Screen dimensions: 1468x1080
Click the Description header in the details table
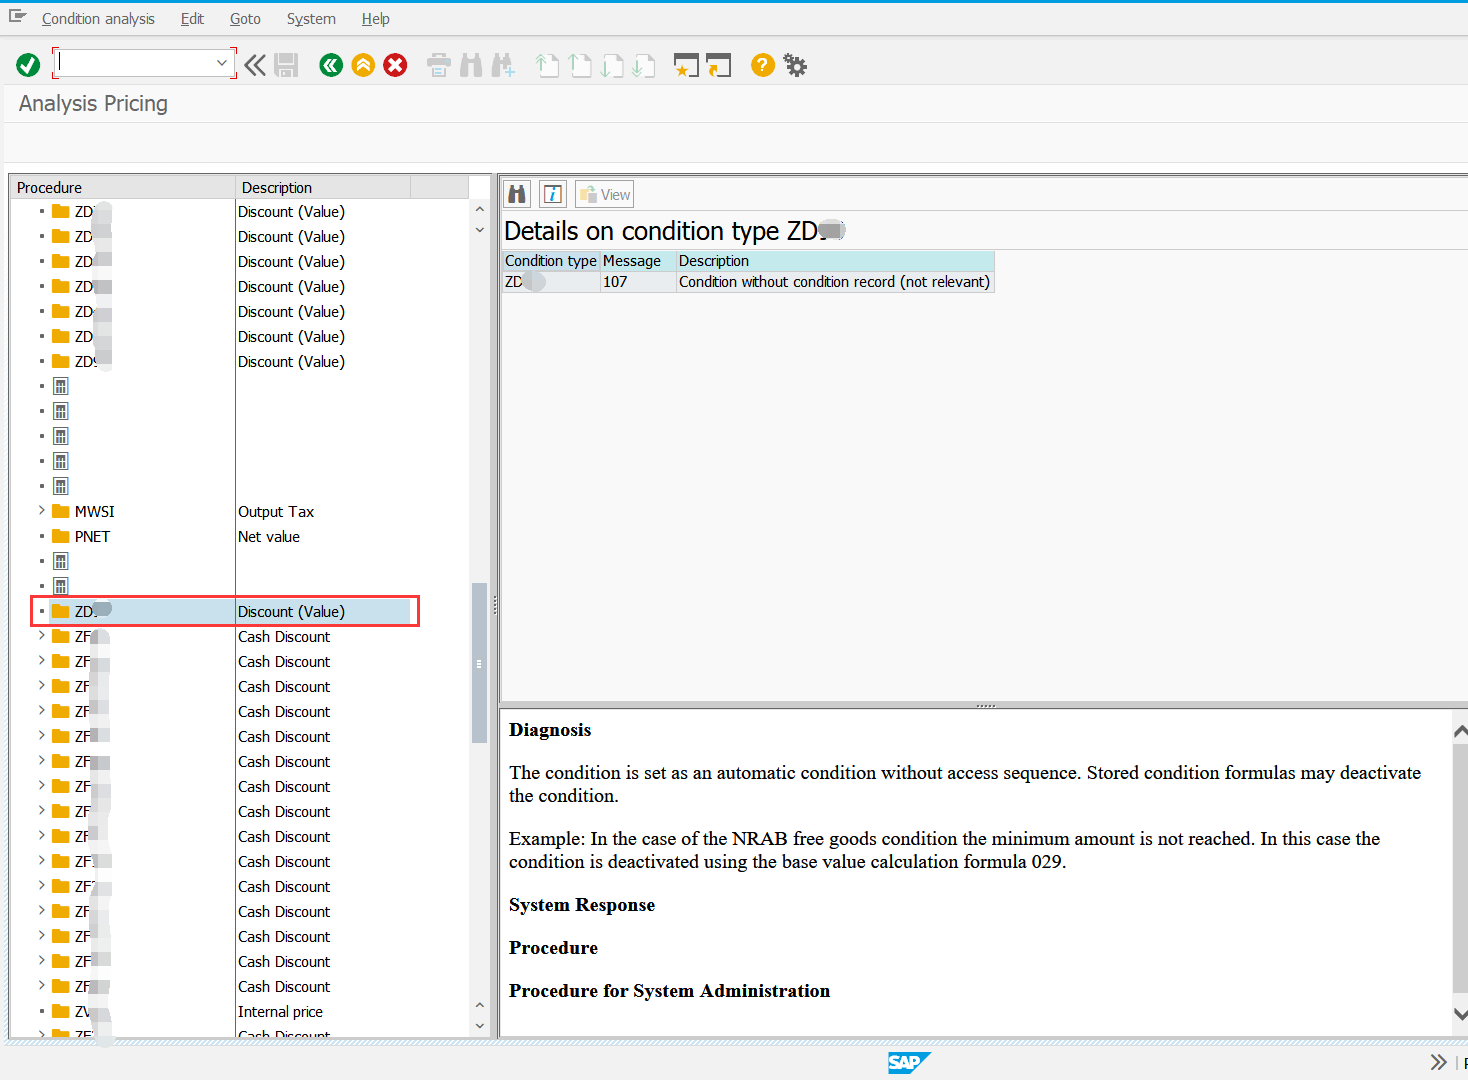835,261
